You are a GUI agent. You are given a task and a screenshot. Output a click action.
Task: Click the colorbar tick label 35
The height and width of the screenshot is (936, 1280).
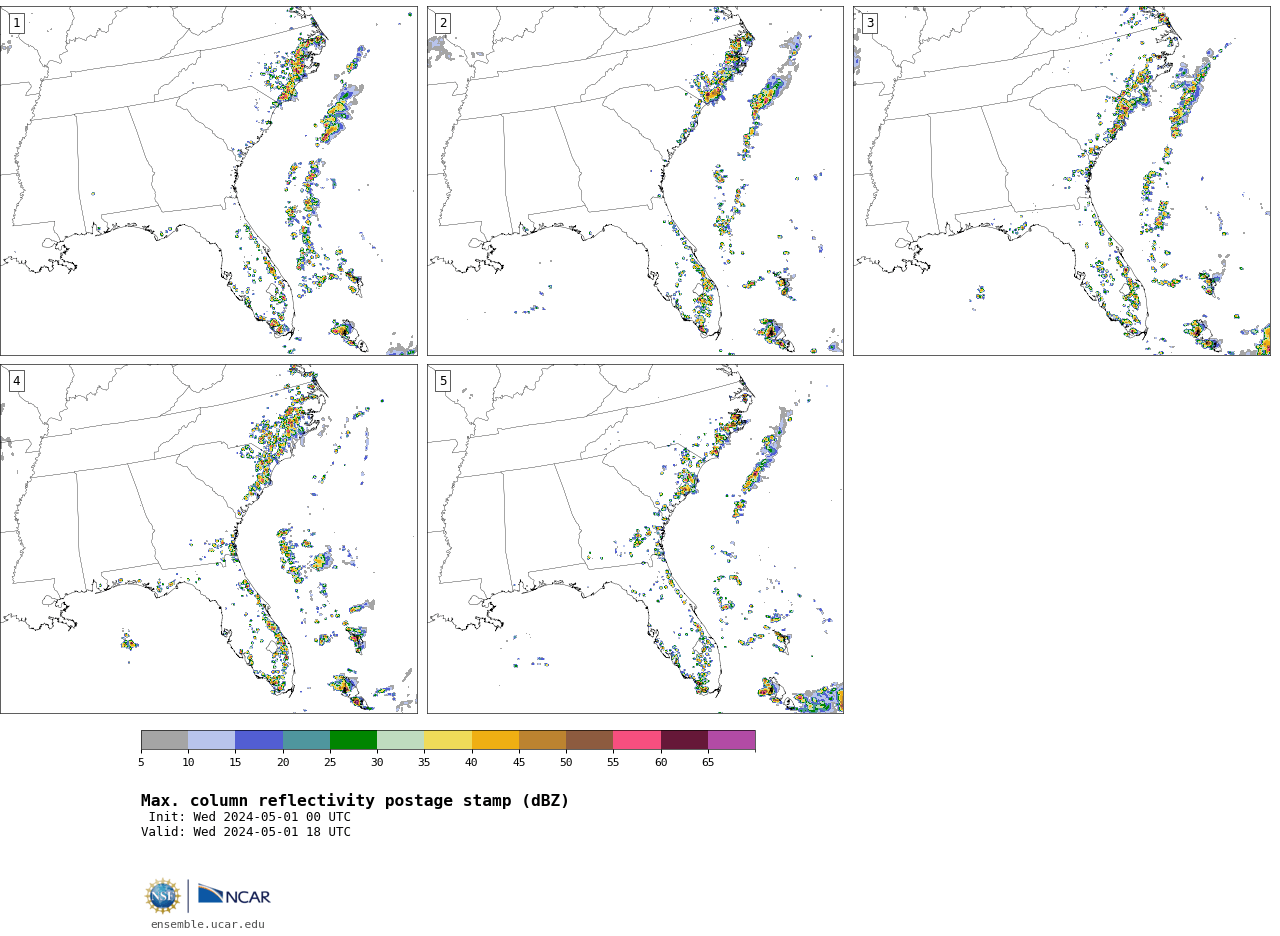point(424,763)
